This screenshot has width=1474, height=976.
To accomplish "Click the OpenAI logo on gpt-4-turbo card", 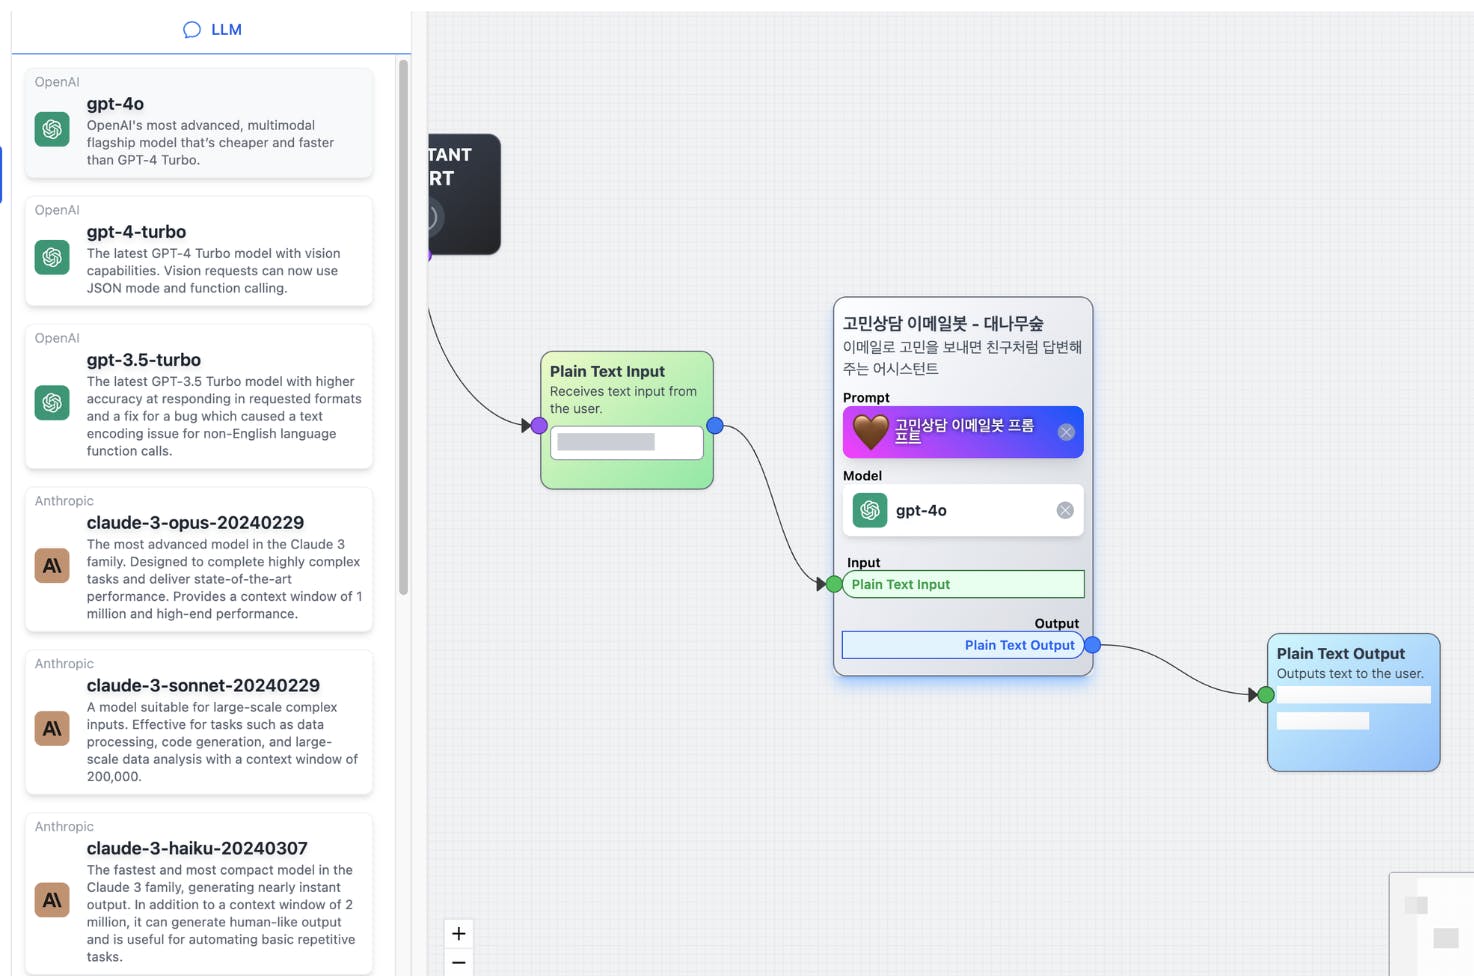I will (52, 257).
